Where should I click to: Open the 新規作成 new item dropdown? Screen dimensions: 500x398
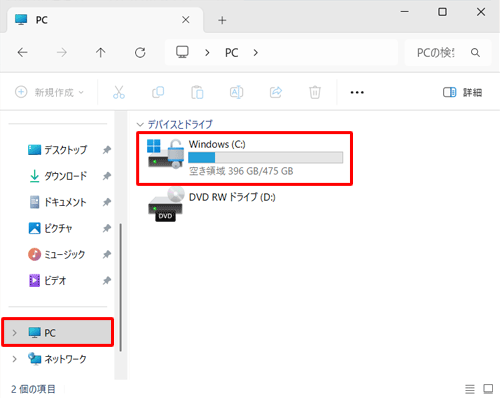tap(50, 92)
